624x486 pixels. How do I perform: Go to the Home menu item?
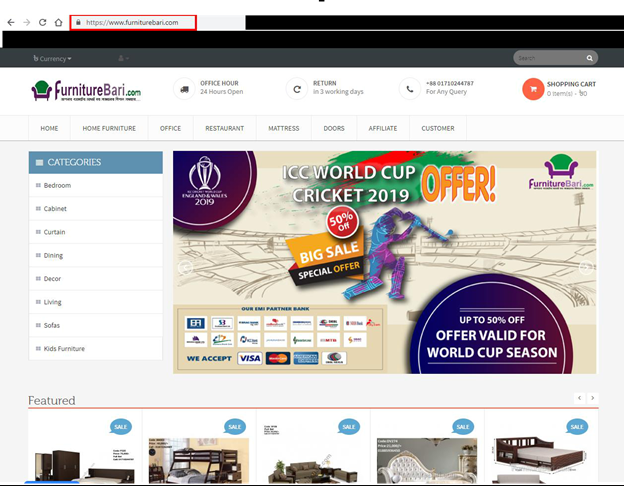49,128
